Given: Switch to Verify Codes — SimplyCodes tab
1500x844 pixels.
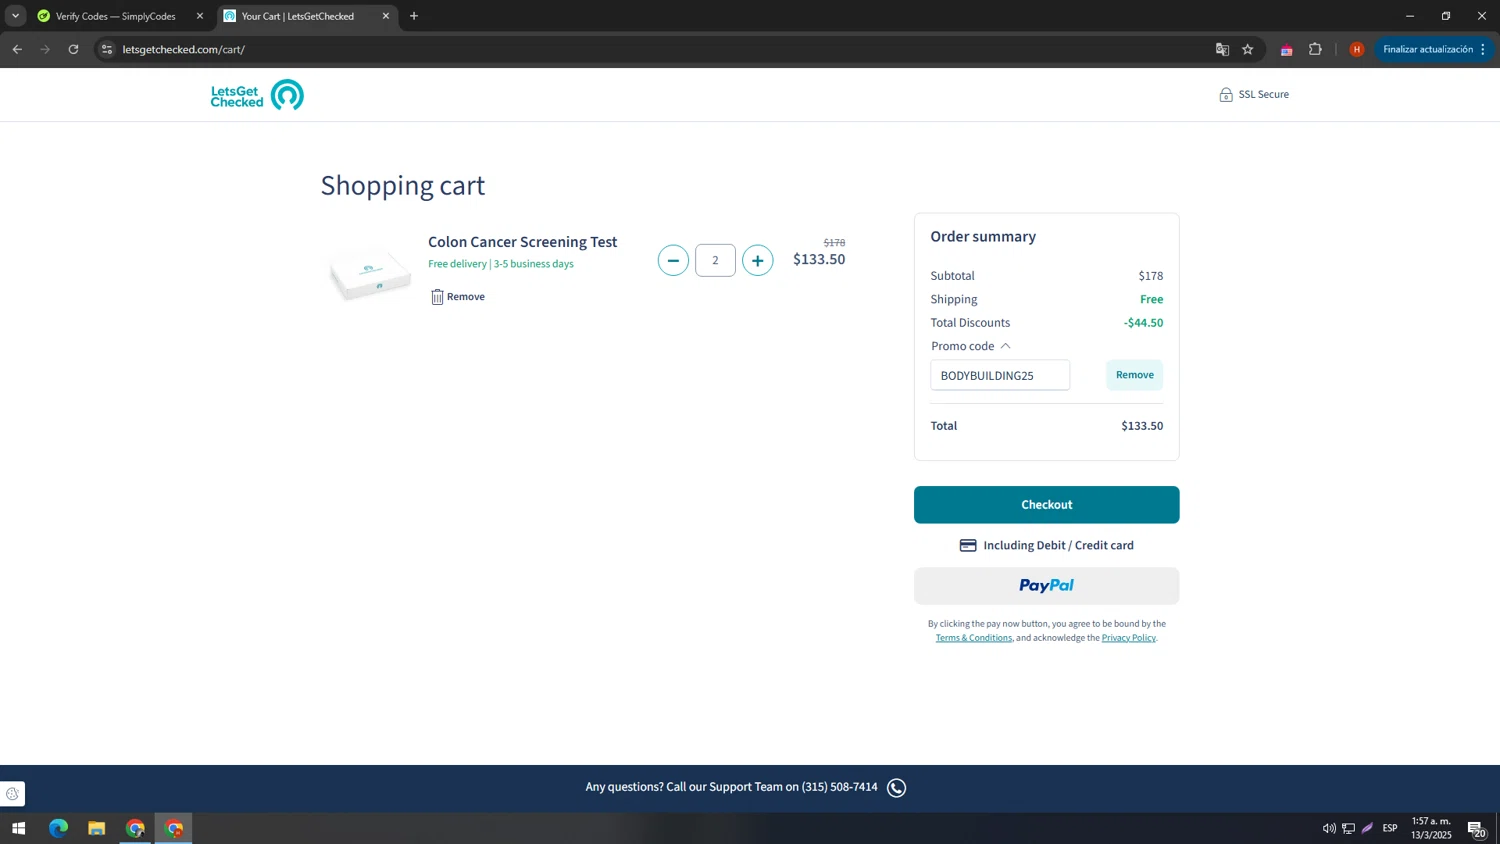Looking at the screenshot, I should (115, 16).
